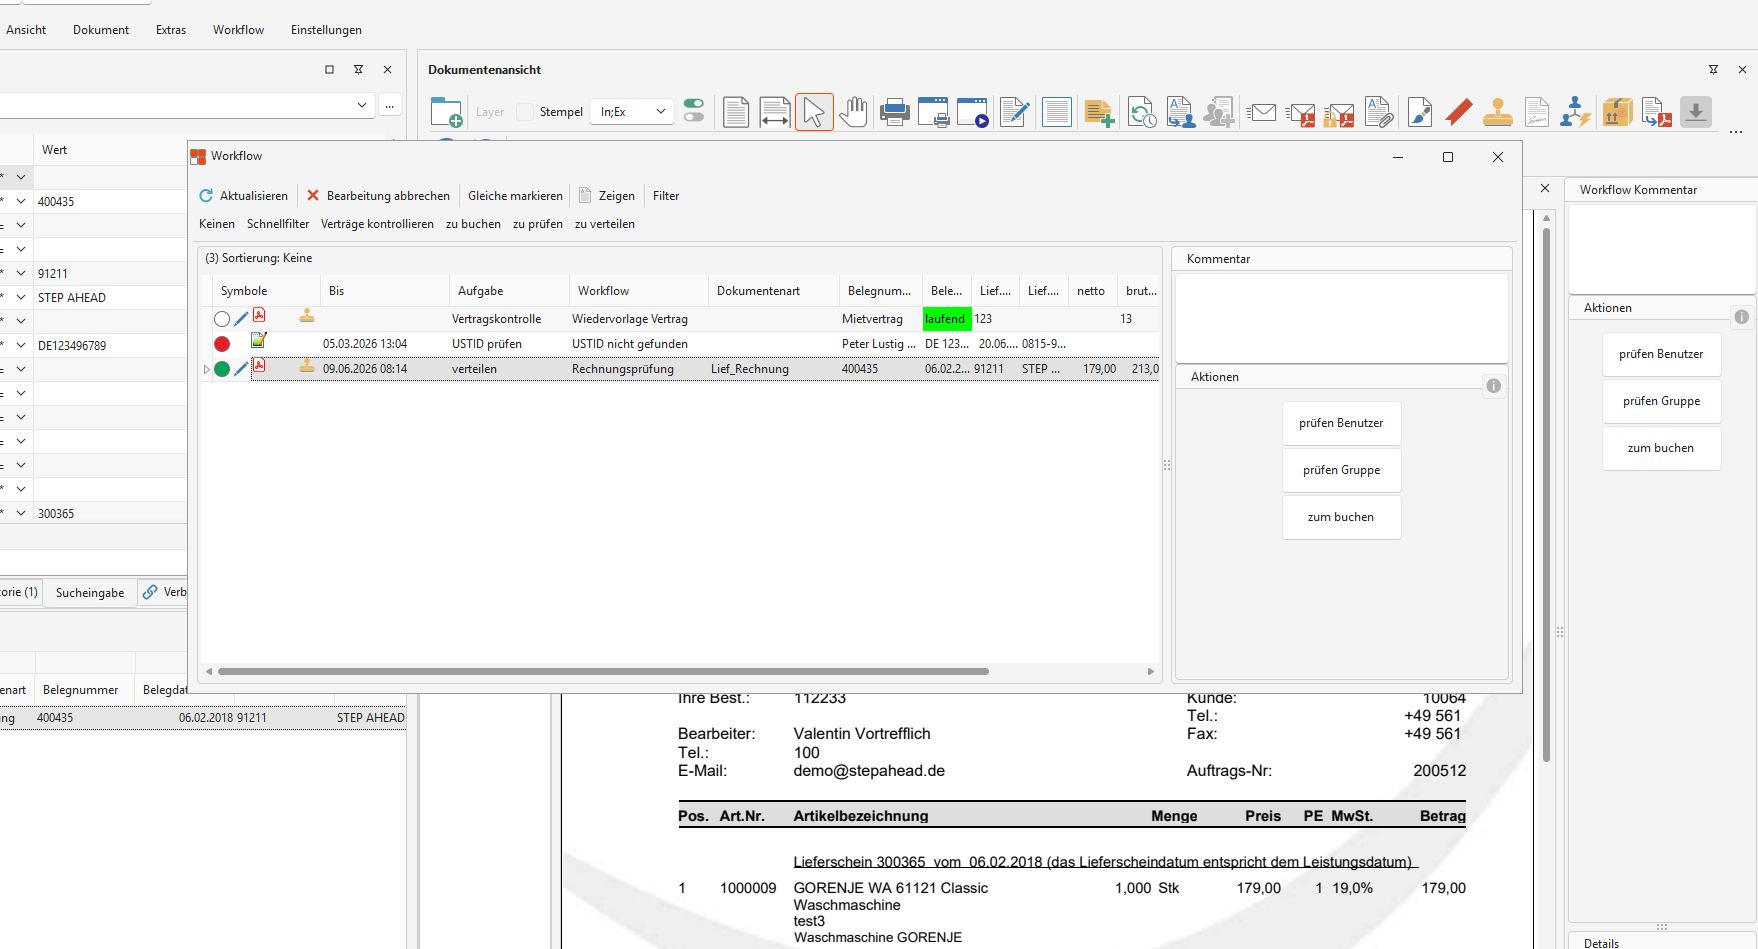Open dropdown arrow beside STEP AHEAD
1758x949 pixels.
20,297
